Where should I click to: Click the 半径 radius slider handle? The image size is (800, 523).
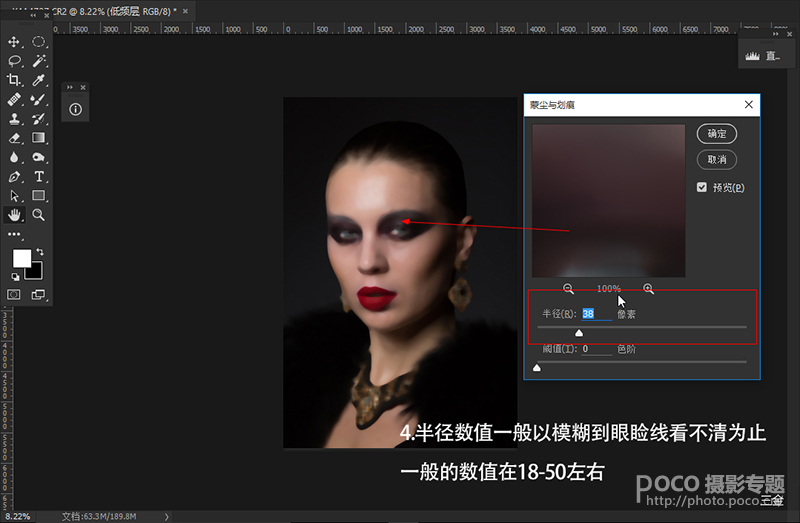[578, 332]
